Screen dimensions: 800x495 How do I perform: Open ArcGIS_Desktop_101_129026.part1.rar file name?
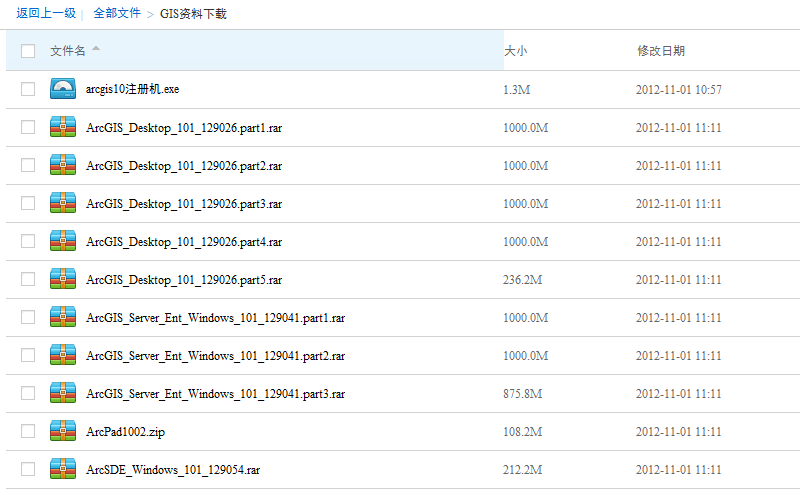pos(184,128)
